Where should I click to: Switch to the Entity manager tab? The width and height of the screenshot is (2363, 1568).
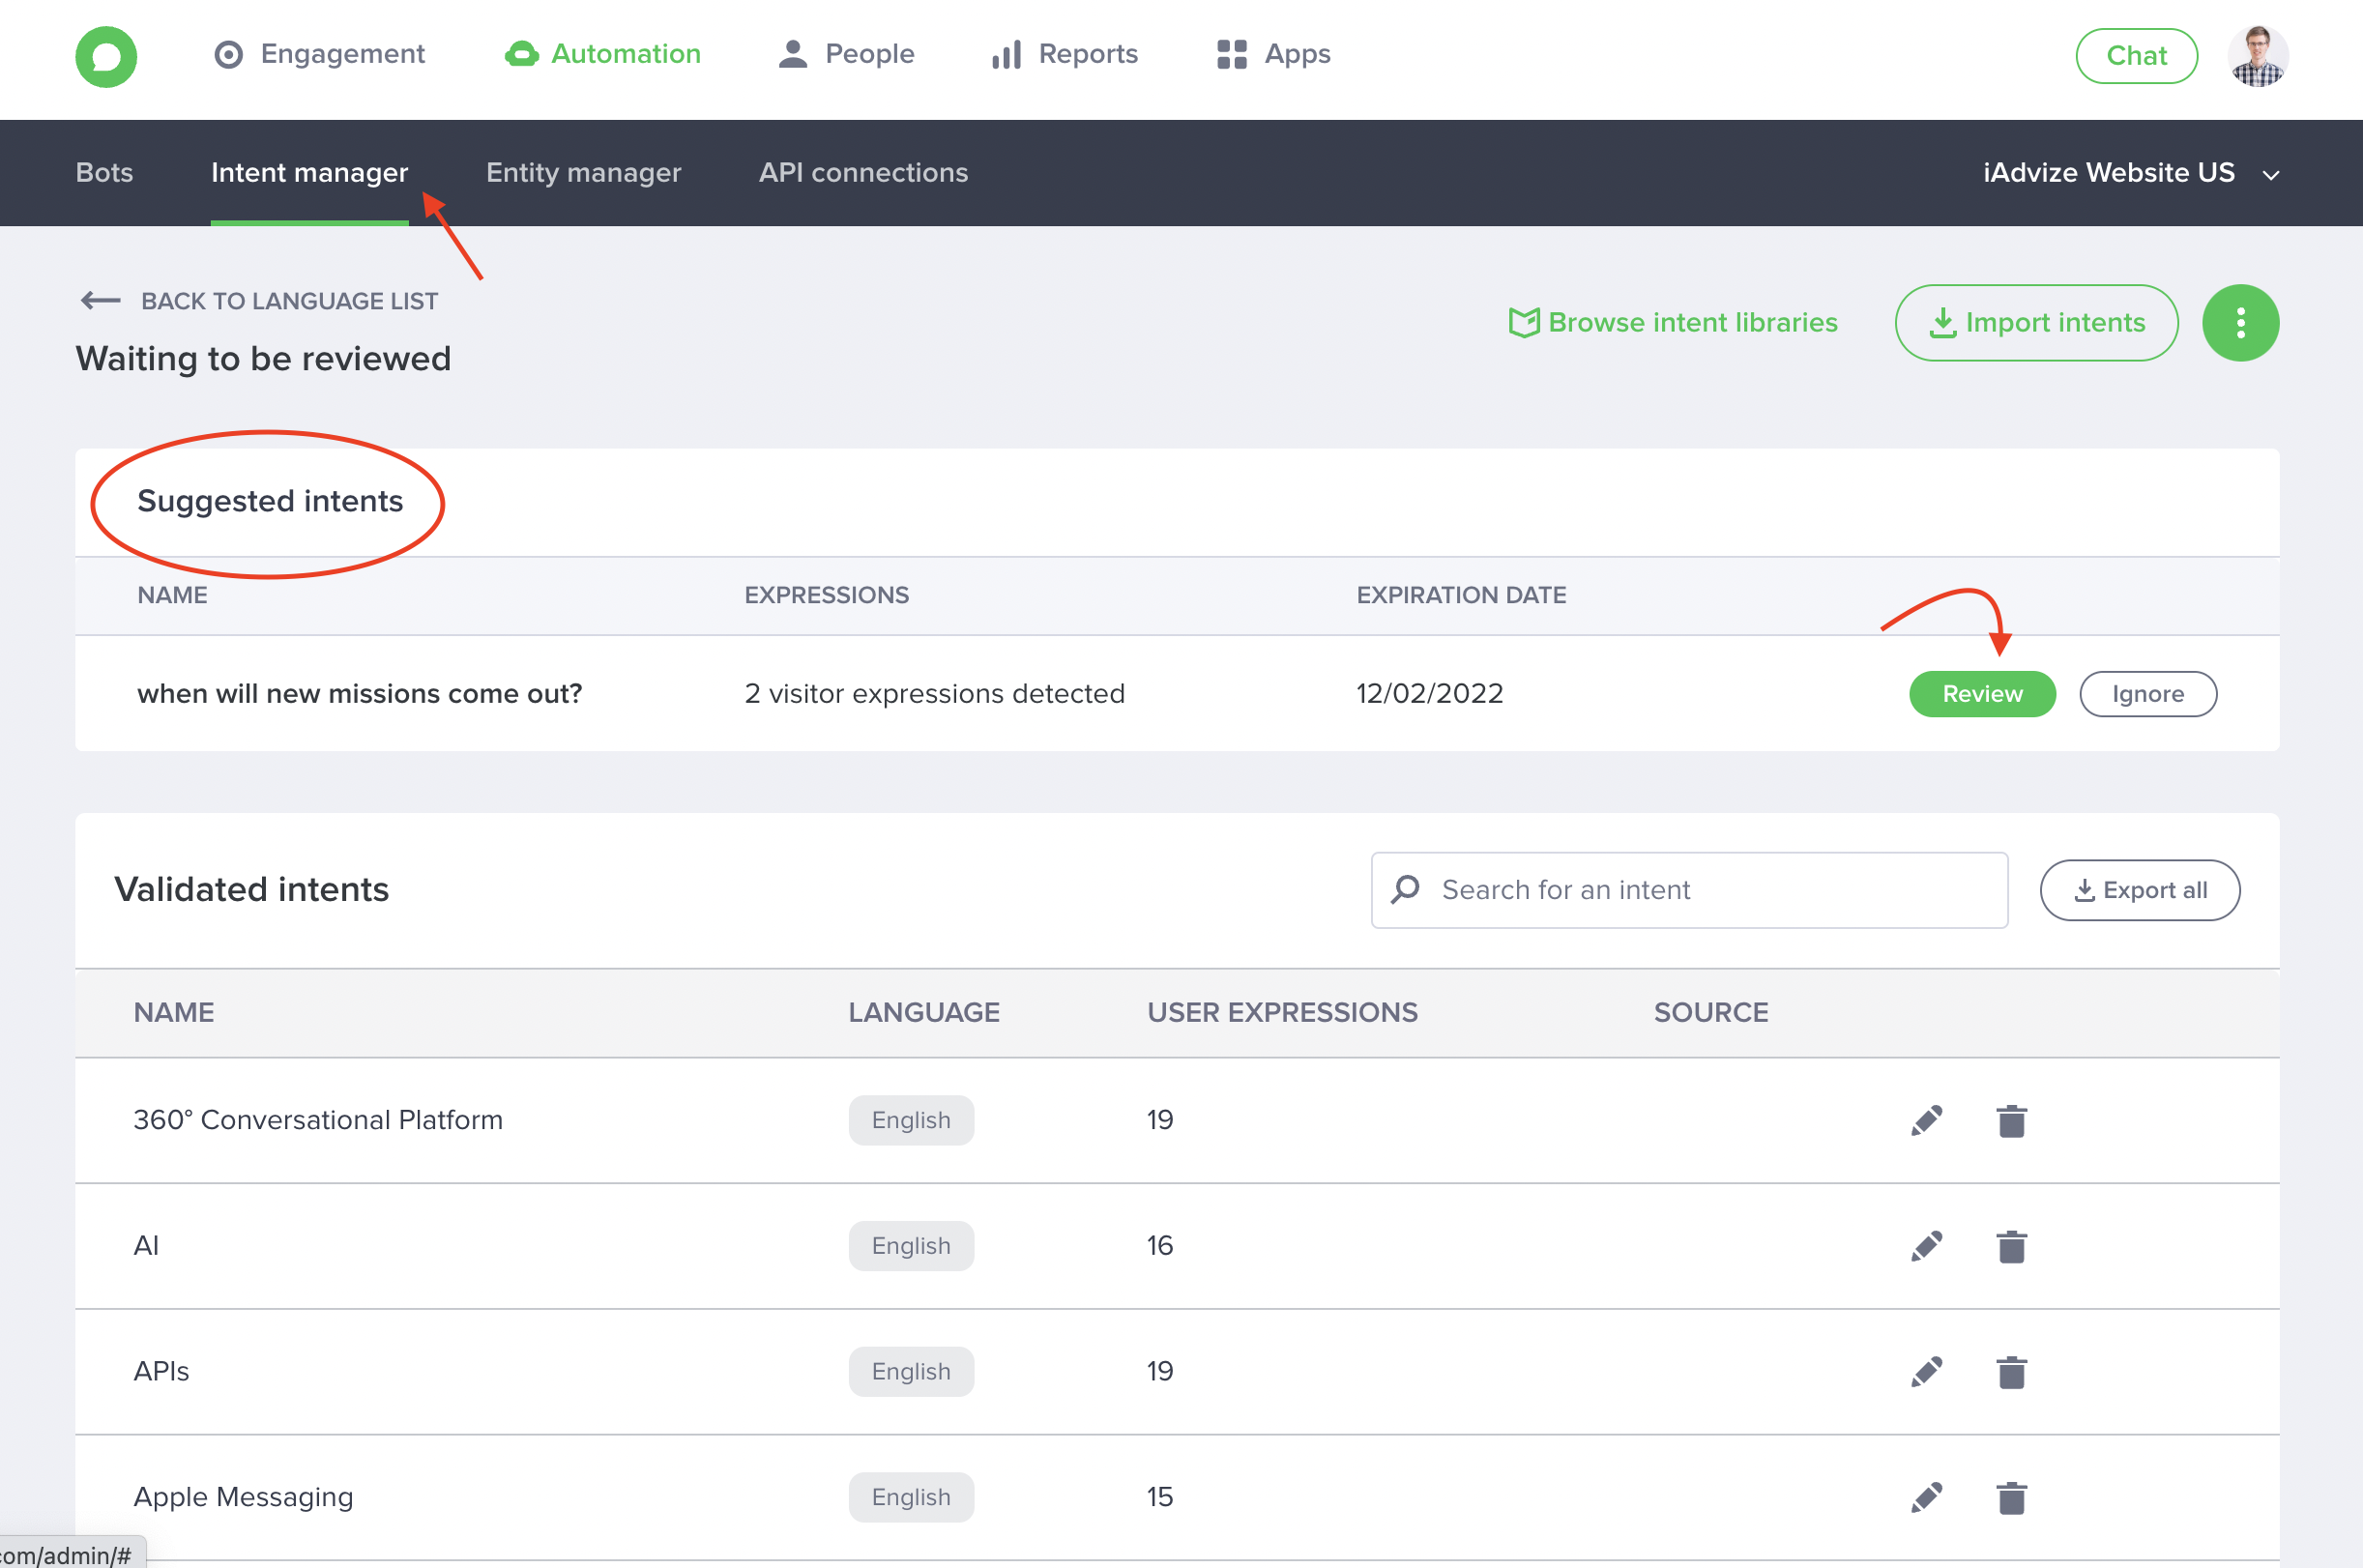tap(583, 172)
